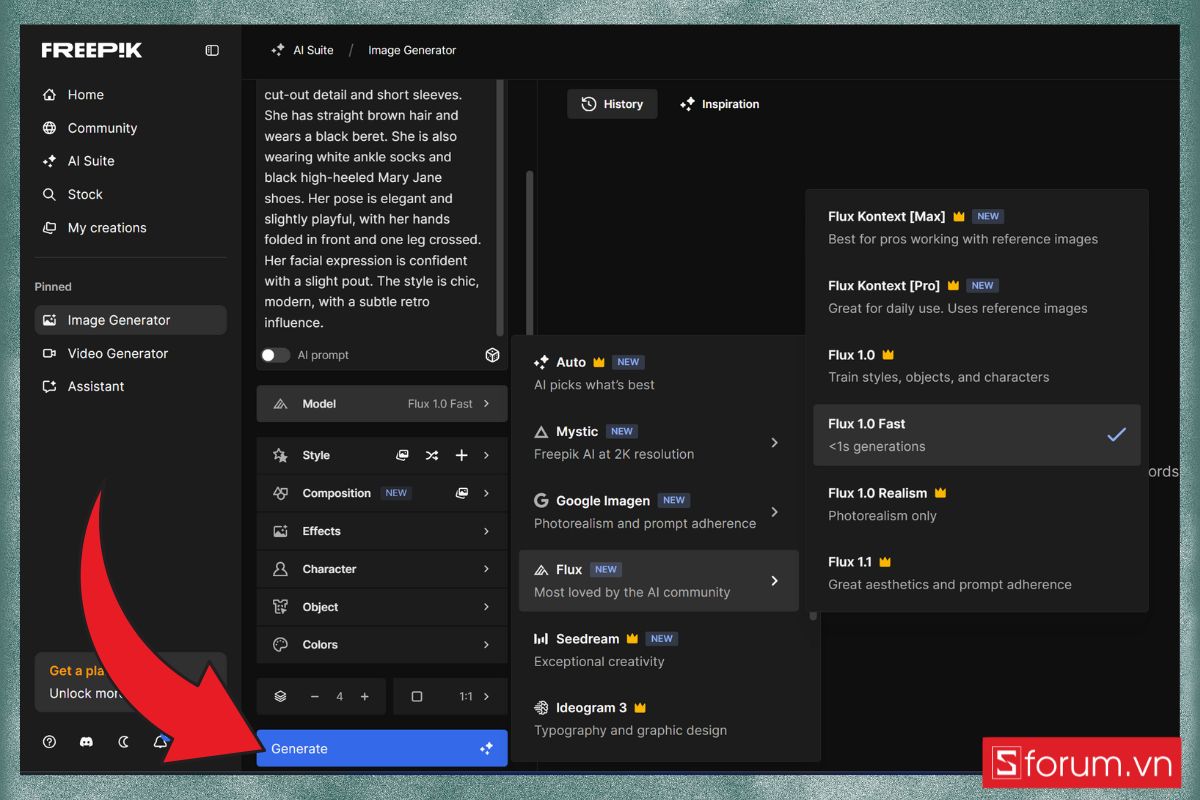Shuffle a random style
The width and height of the screenshot is (1200, 800).
click(431, 455)
